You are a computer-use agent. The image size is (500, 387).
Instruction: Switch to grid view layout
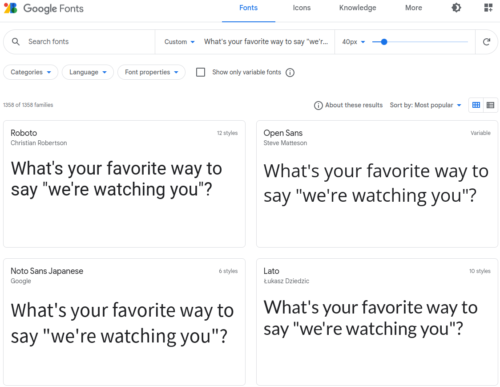(x=476, y=105)
